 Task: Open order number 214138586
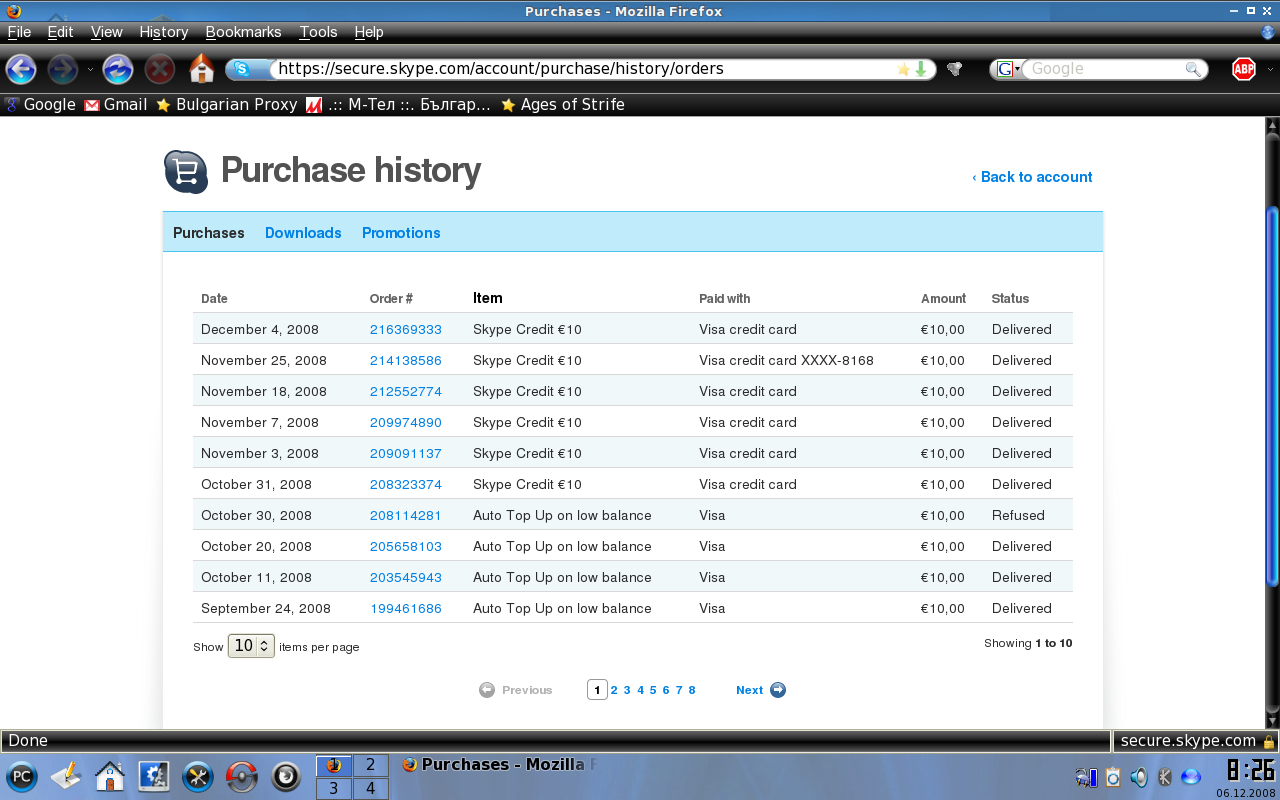405,360
